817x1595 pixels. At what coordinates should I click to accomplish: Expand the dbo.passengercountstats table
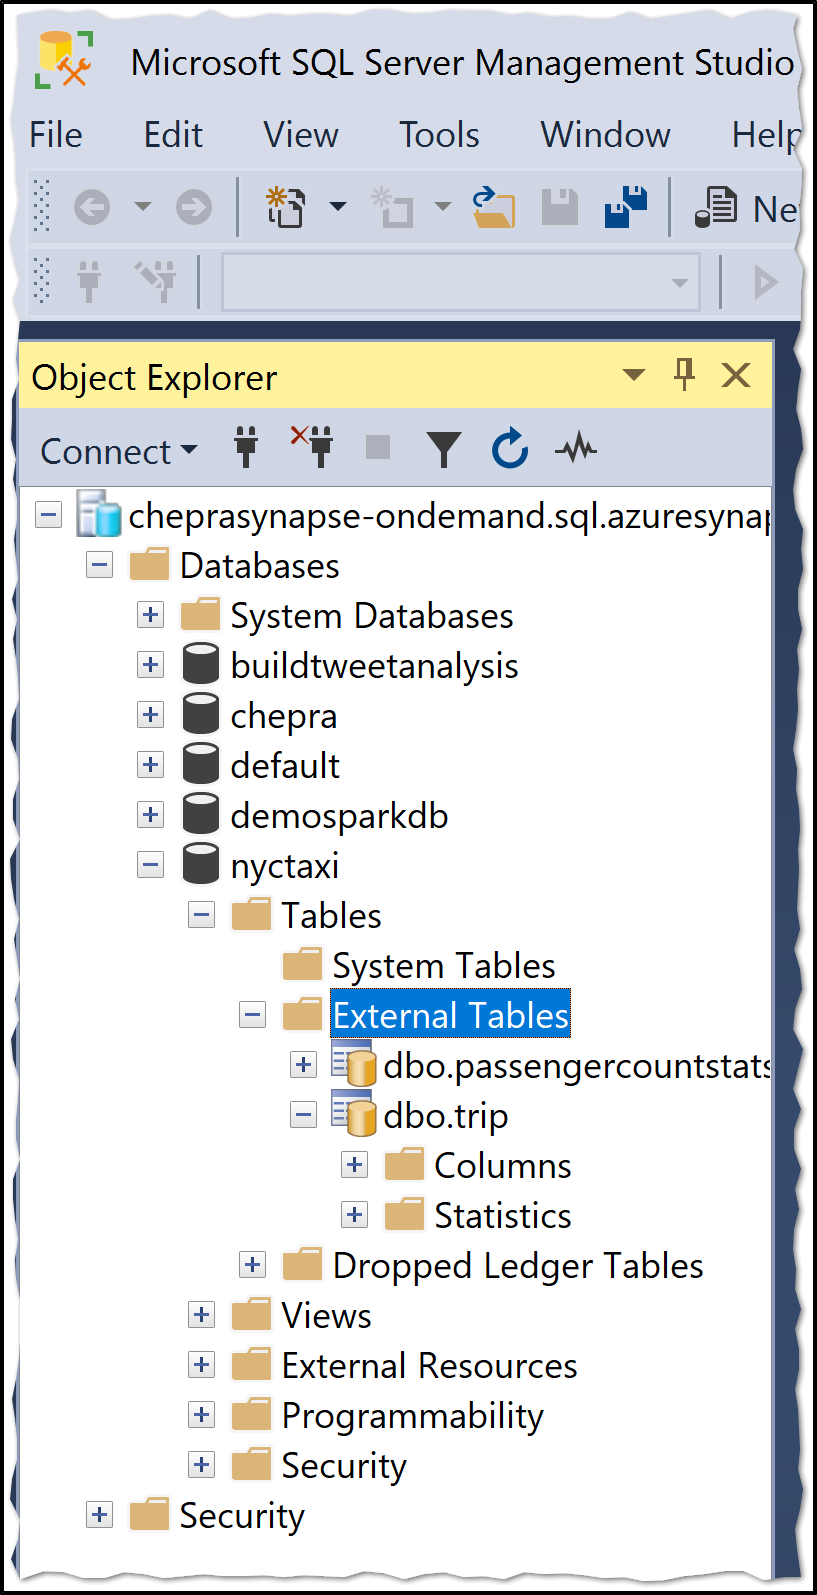pos(303,1064)
